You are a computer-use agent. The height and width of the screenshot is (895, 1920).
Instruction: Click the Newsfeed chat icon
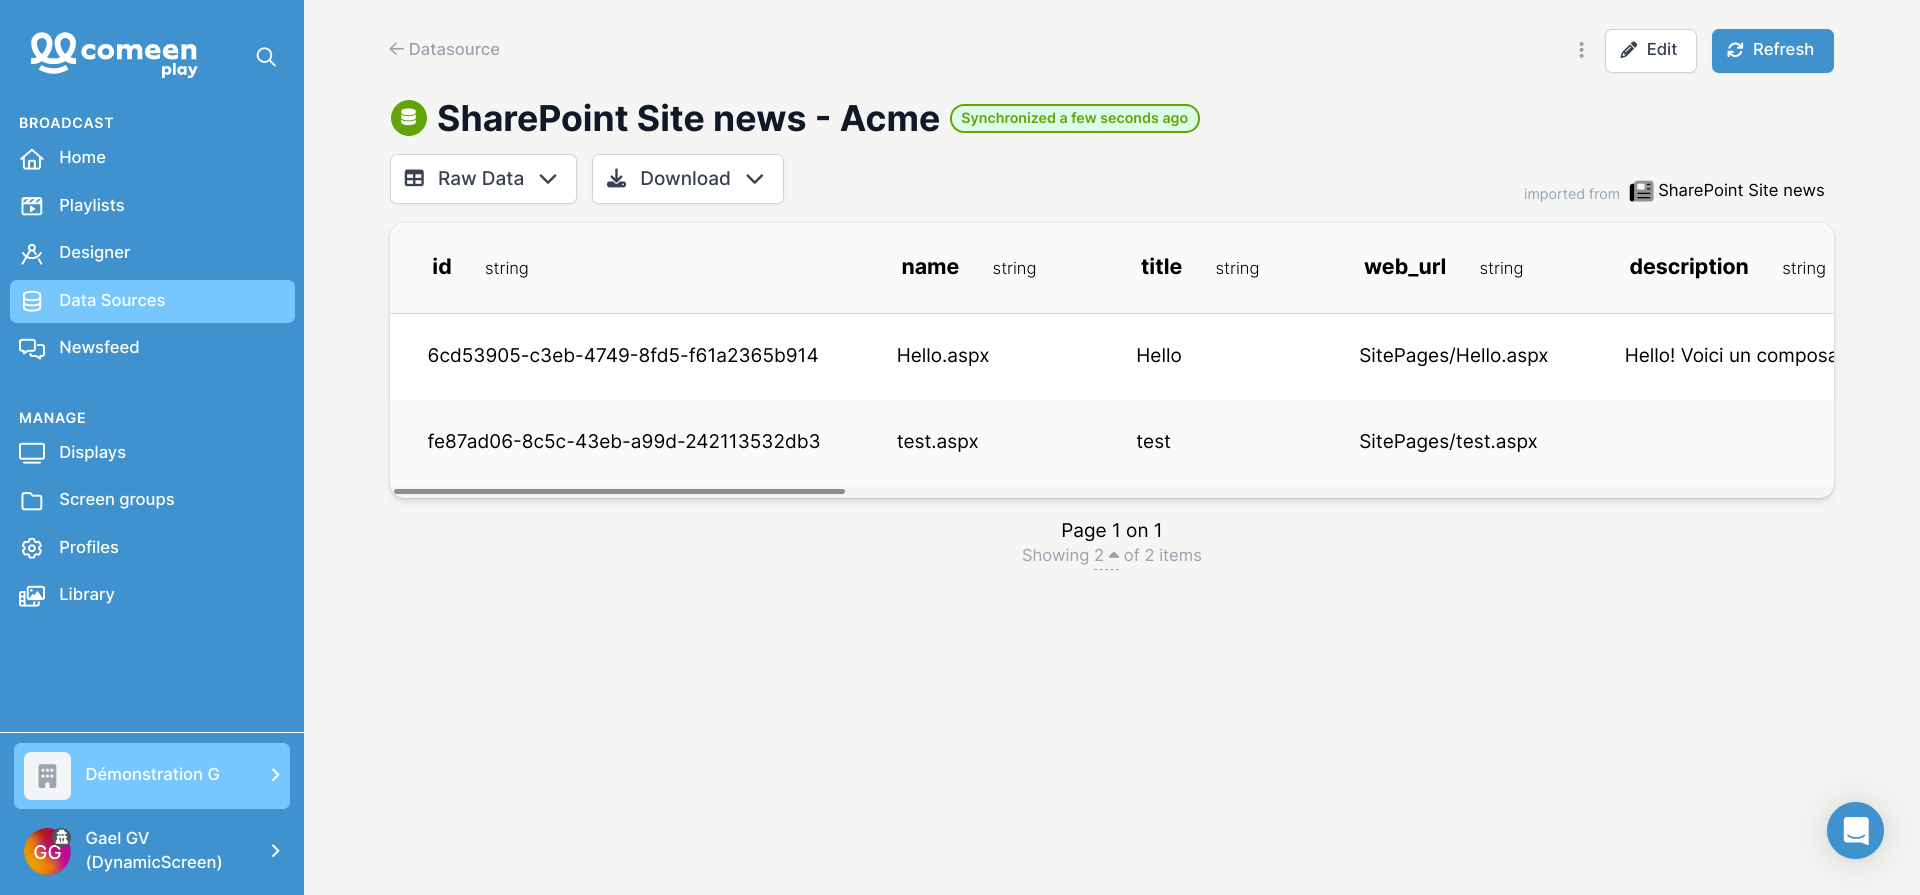click(x=32, y=348)
